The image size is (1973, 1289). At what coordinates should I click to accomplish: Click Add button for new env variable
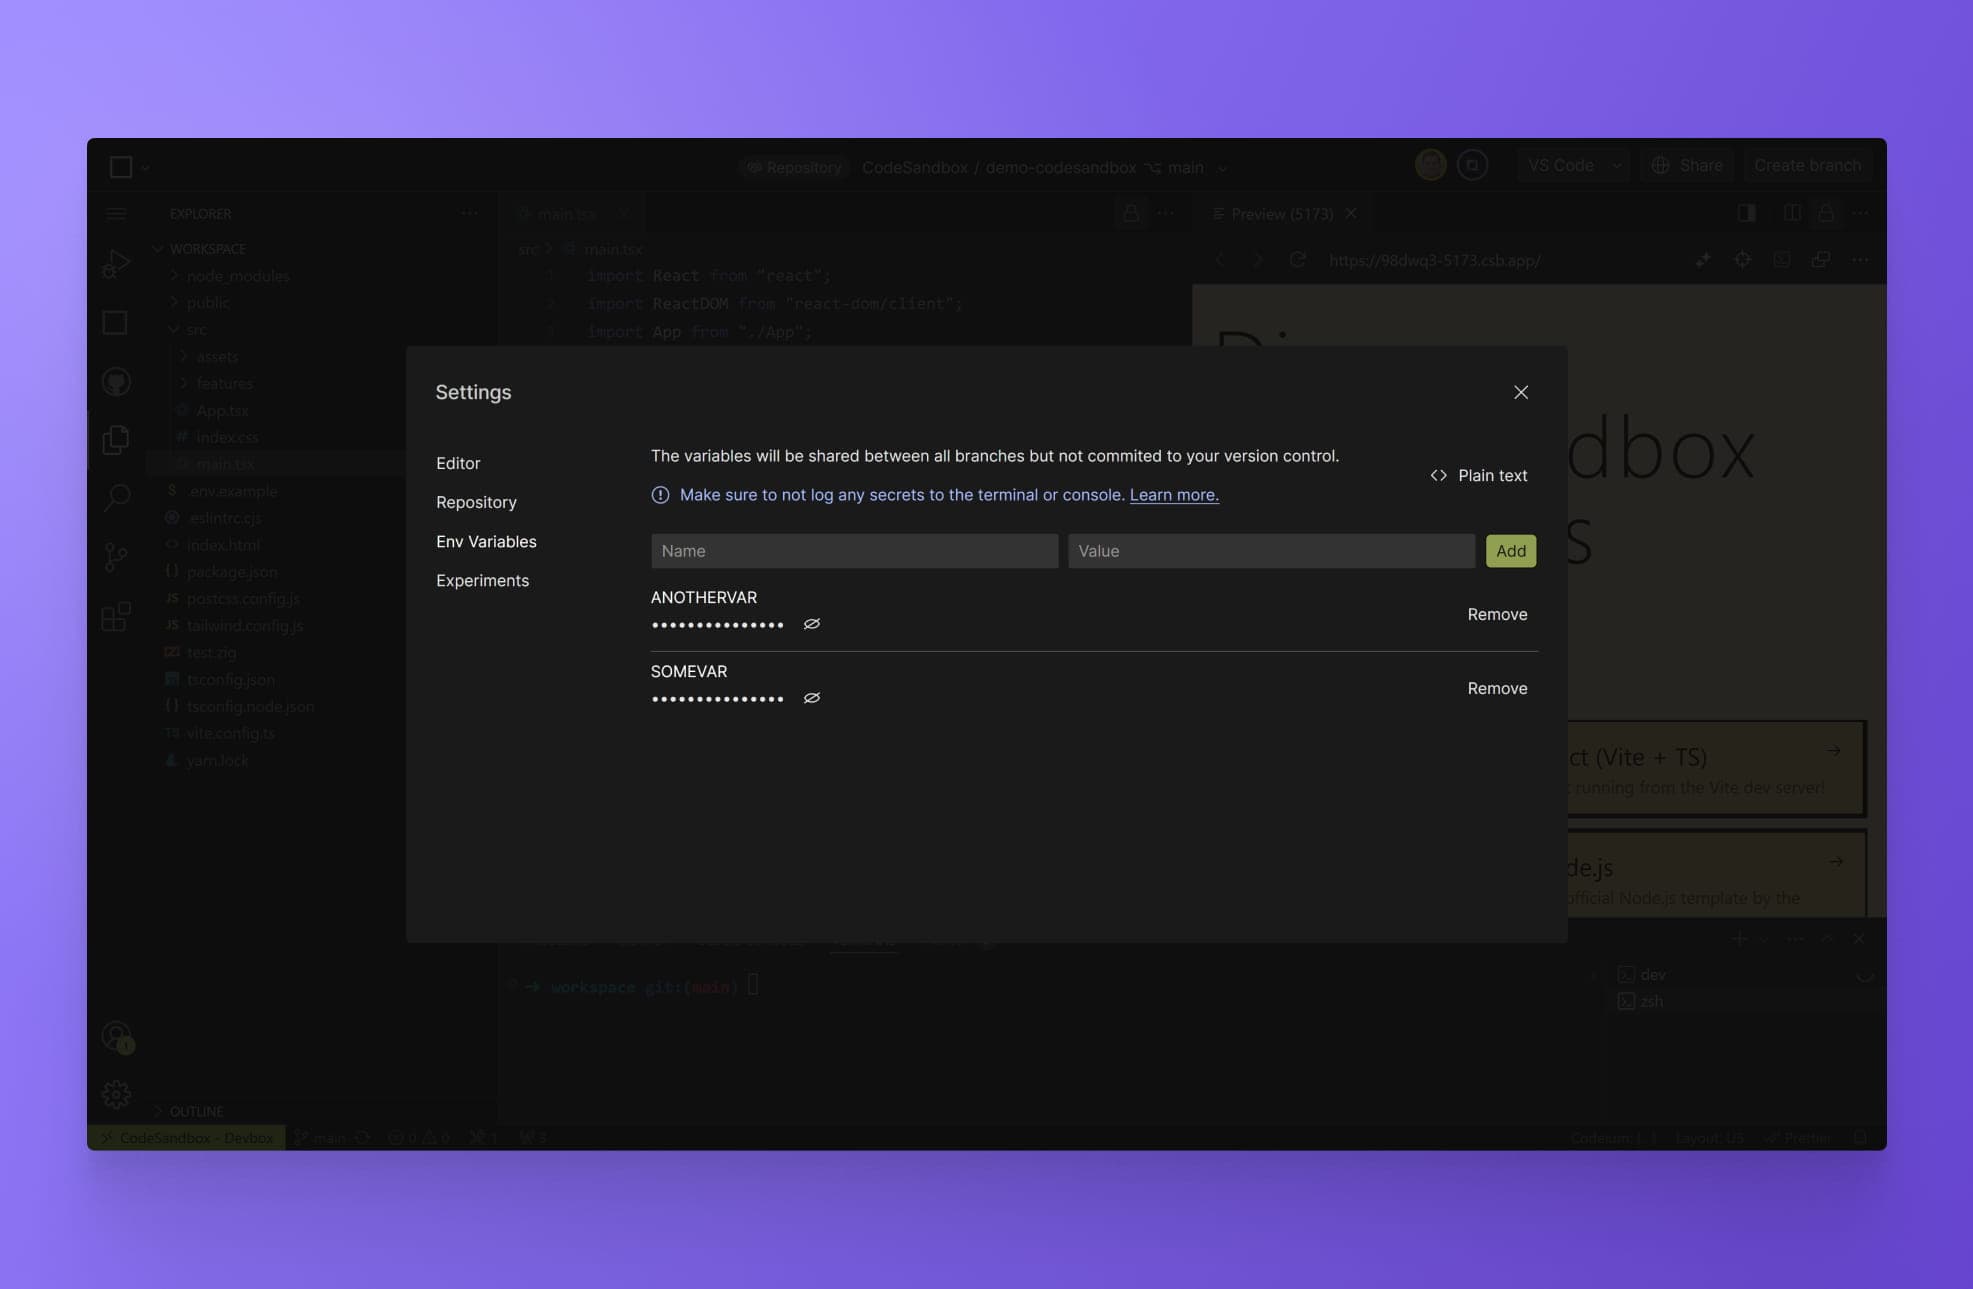pos(1510,550)
